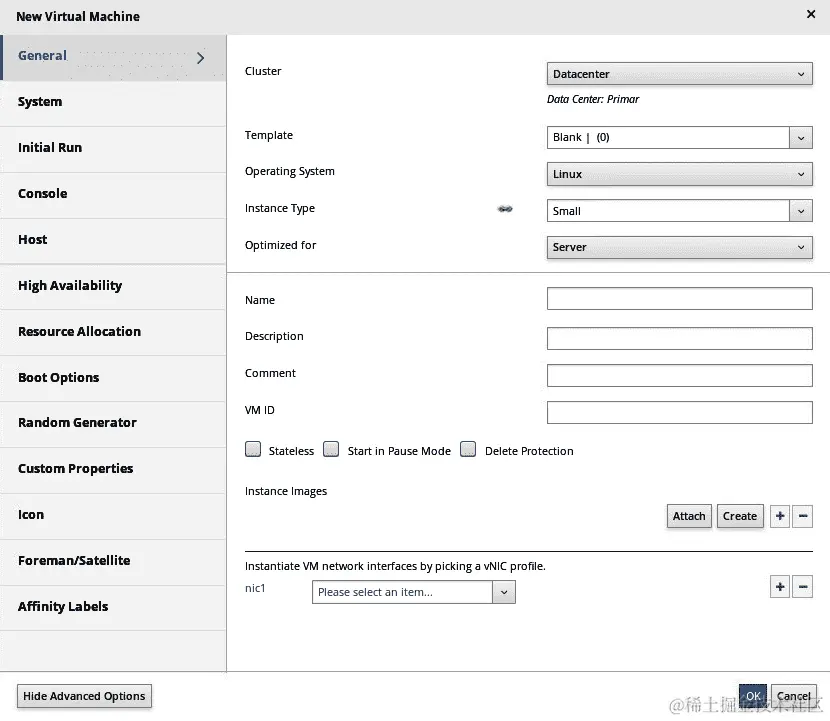
Task: Remove nic1 network interface with minus icon
Action: [x=802, y=587]
